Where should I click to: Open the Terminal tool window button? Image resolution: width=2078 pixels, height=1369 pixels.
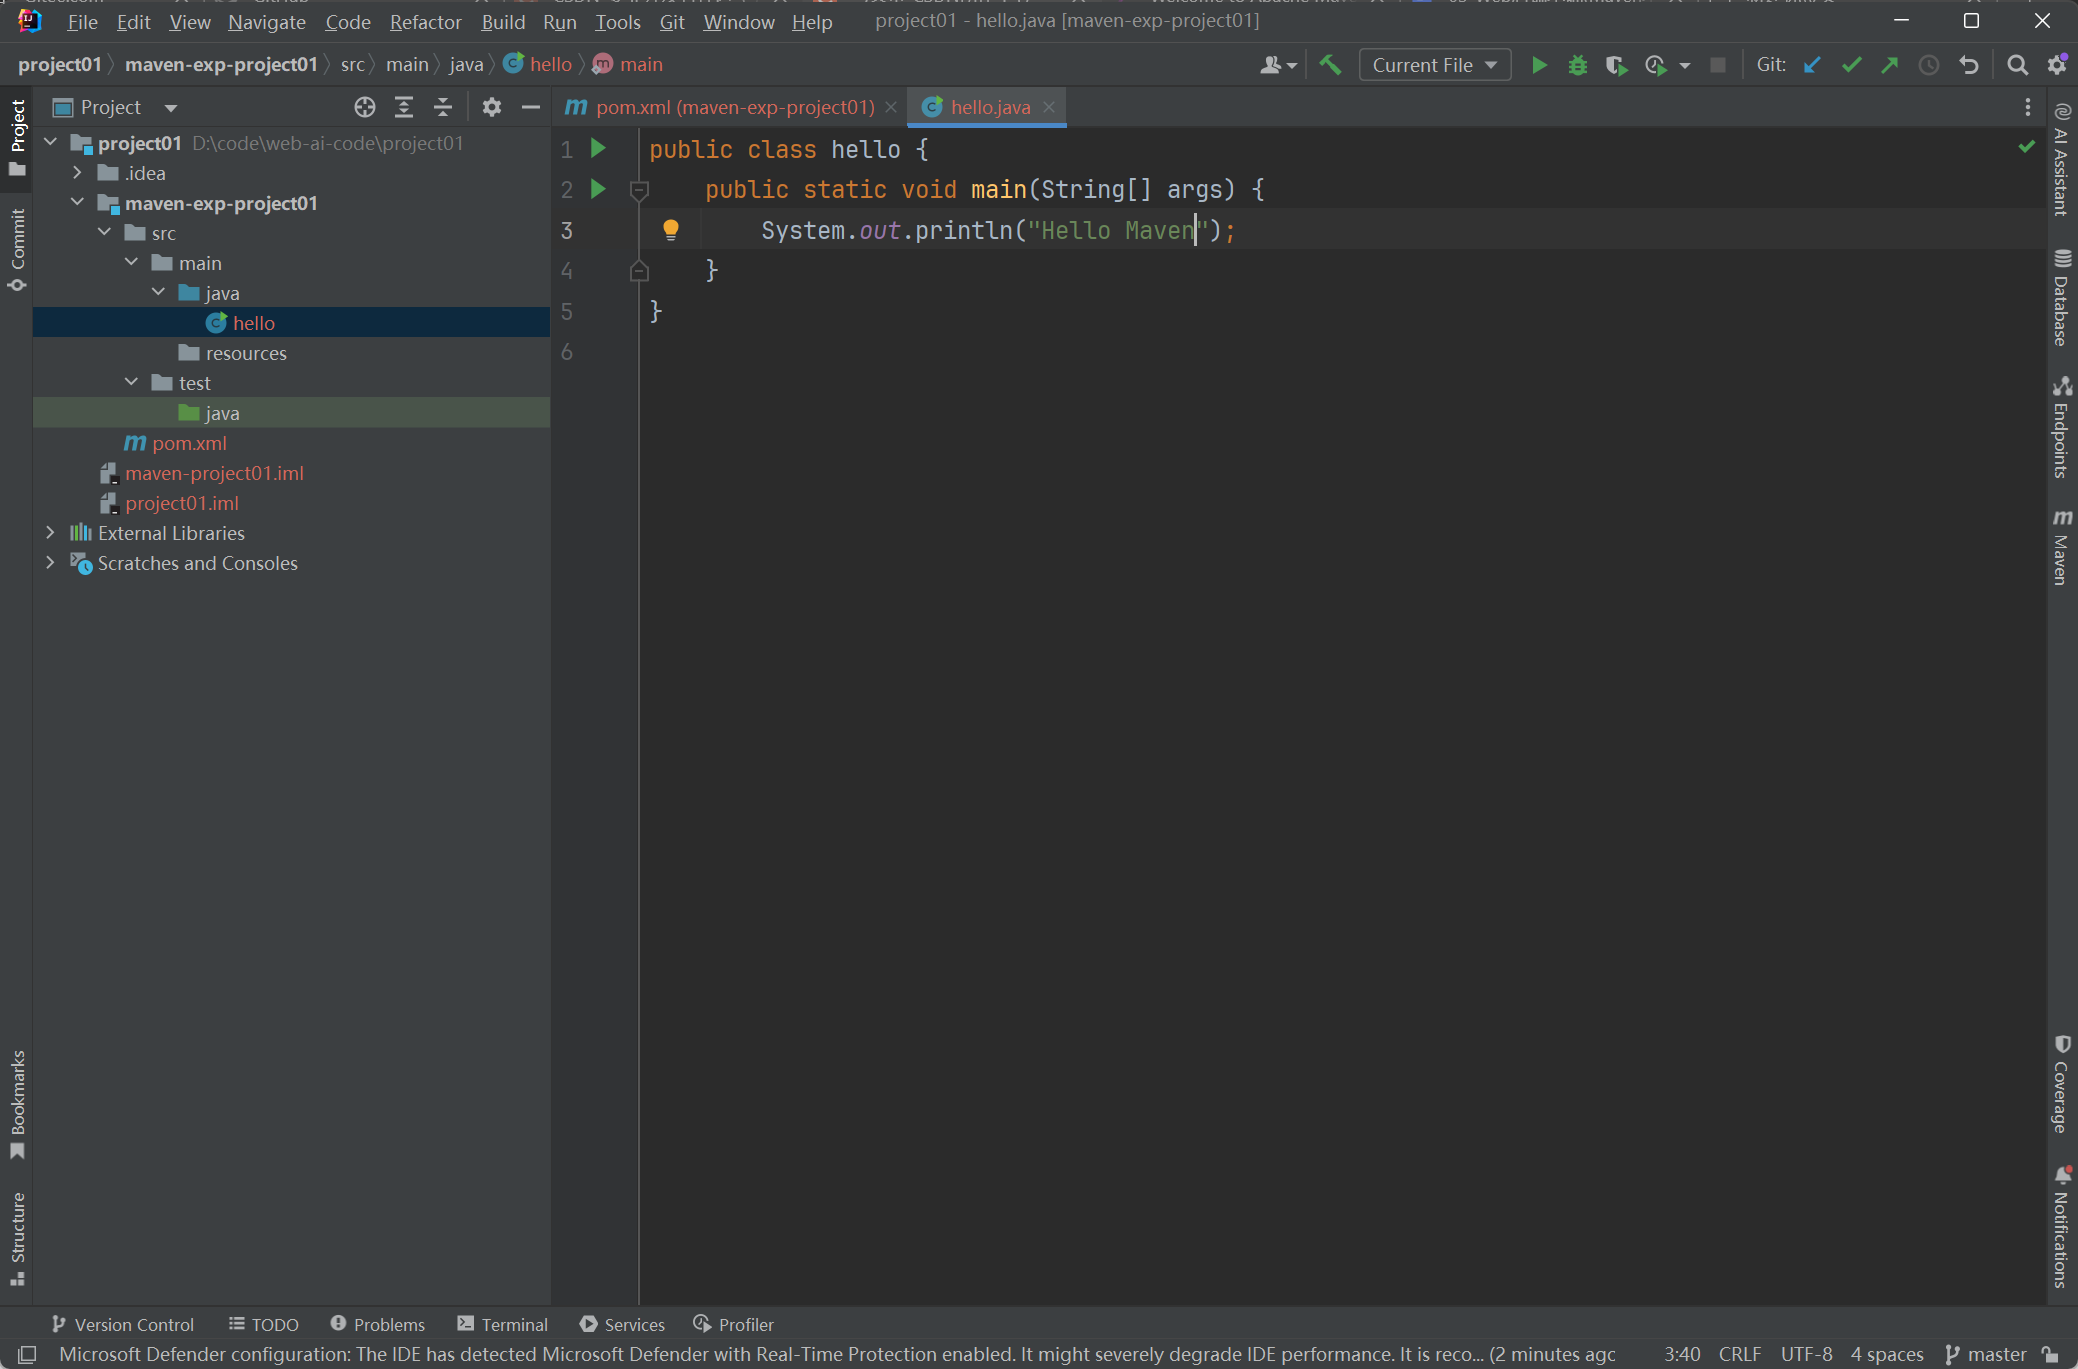click(x=502, y=1324)
